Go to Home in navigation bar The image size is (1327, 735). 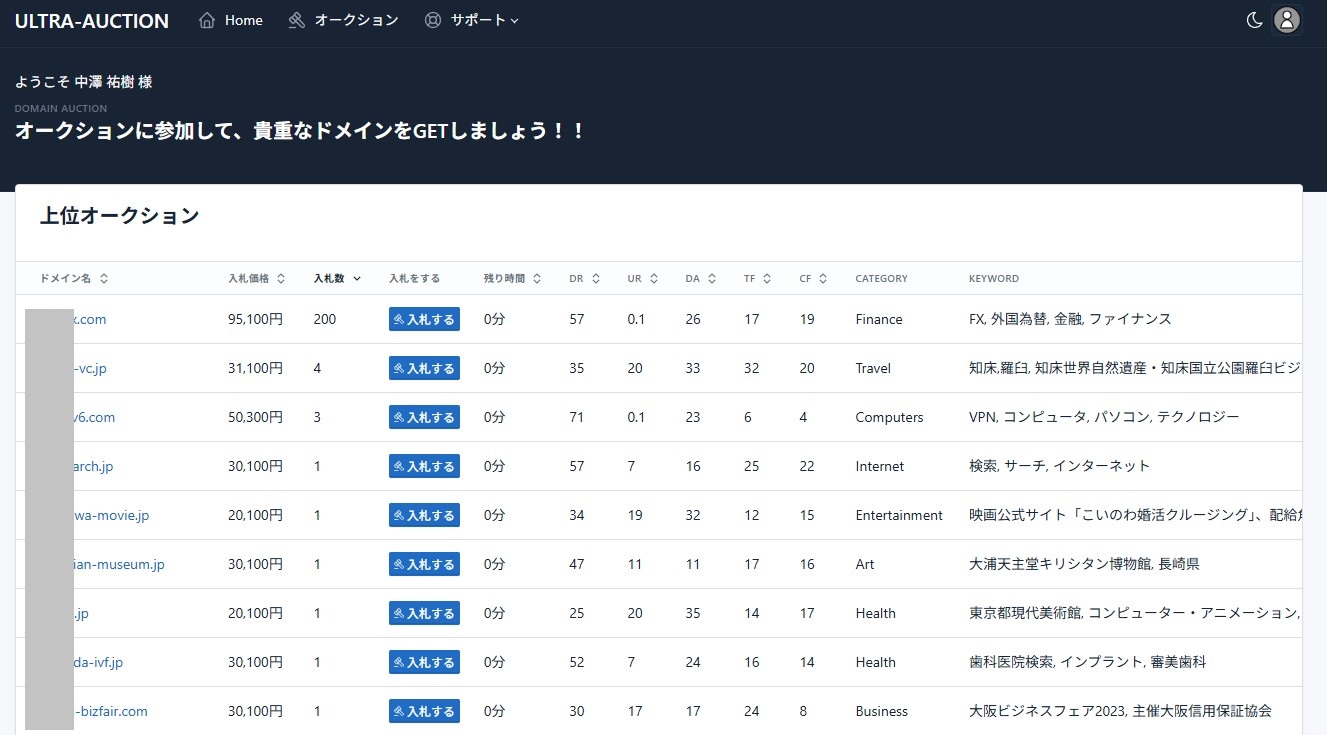click(x=231, y=20)
